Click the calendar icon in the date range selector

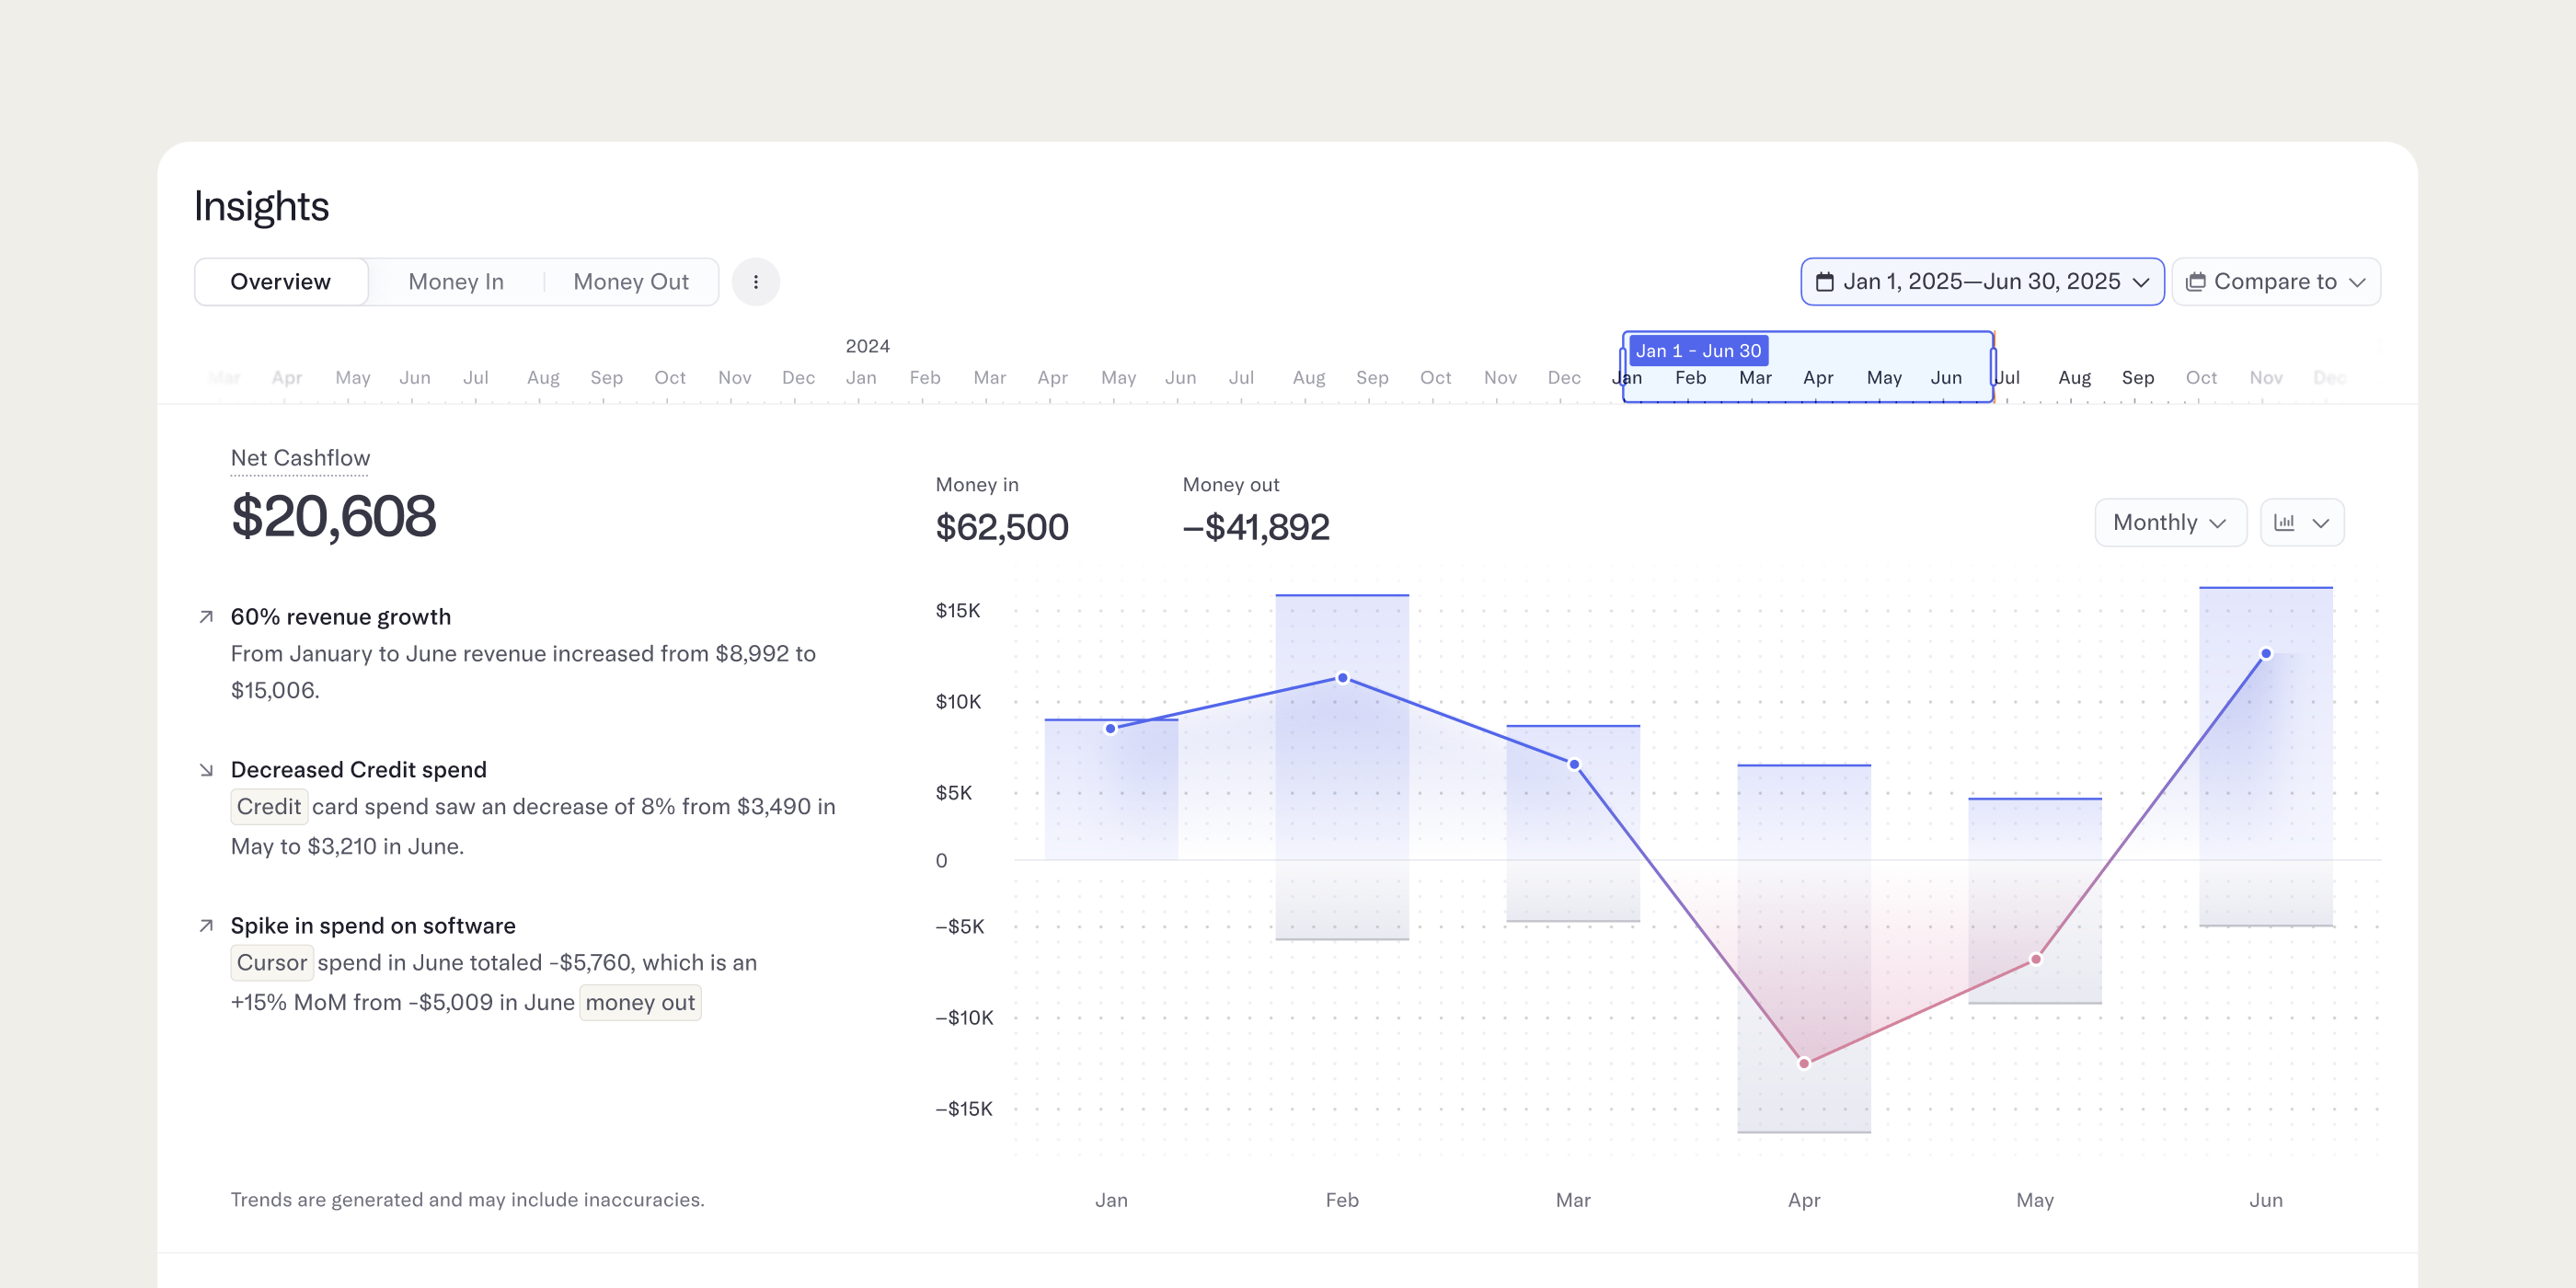point(1827,281)
